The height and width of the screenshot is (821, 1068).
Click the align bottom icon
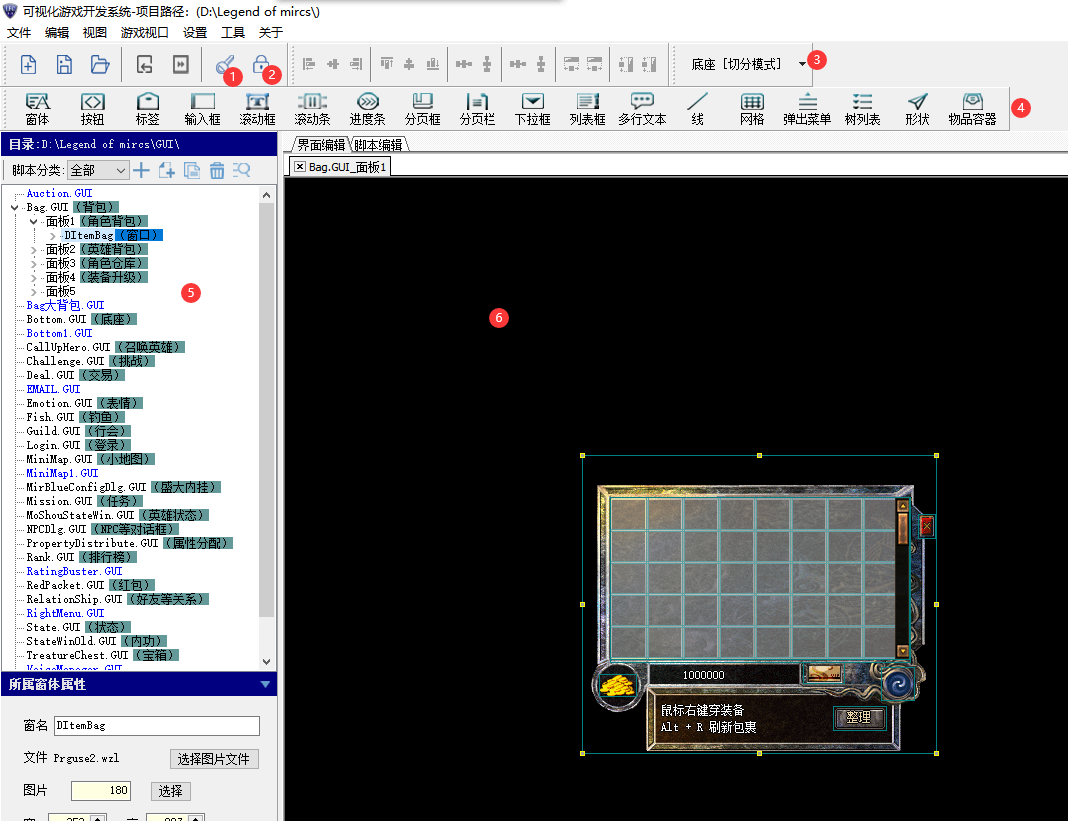pyautogui.click(x=433, y=64)
